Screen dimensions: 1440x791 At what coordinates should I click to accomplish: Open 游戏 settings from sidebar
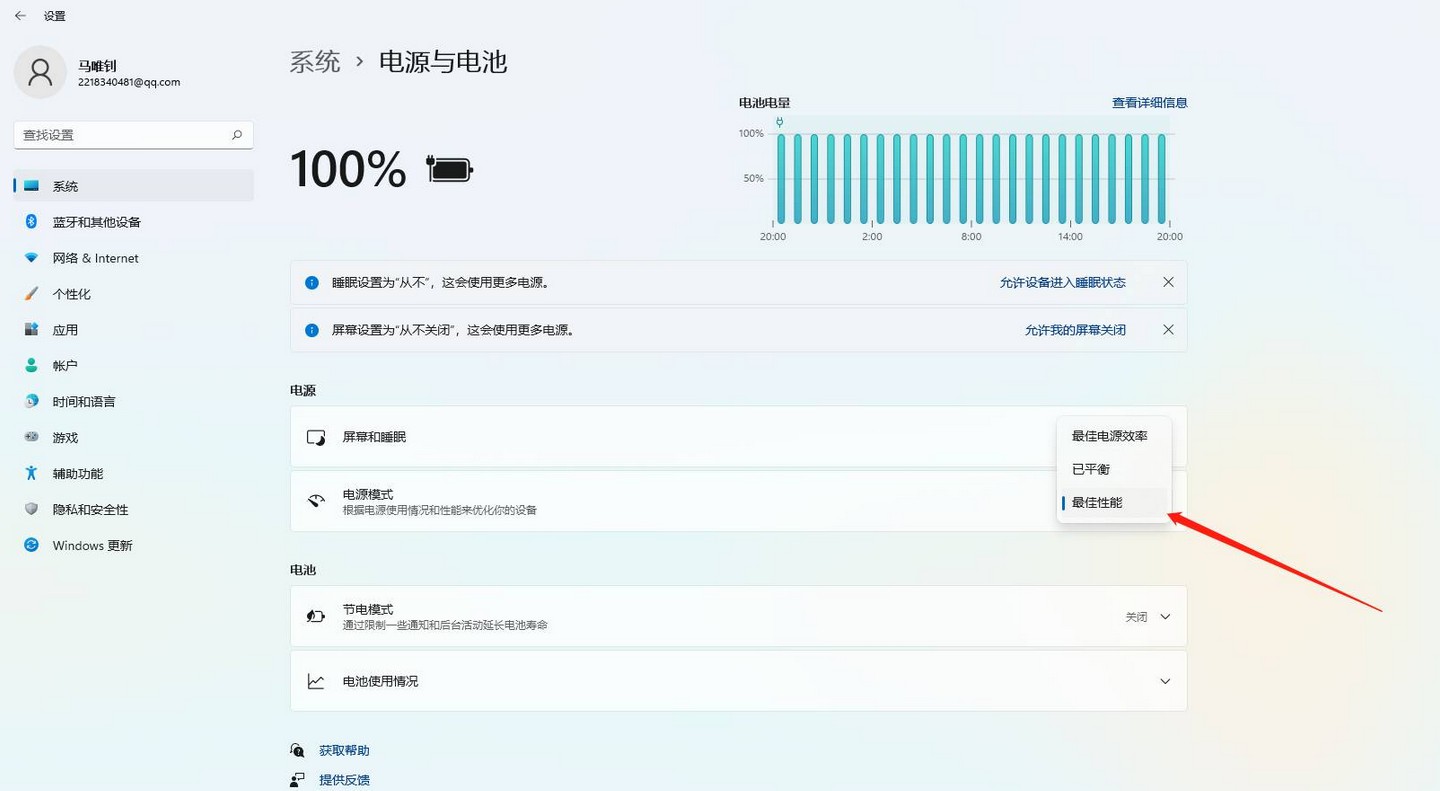(x=65, y=437)
